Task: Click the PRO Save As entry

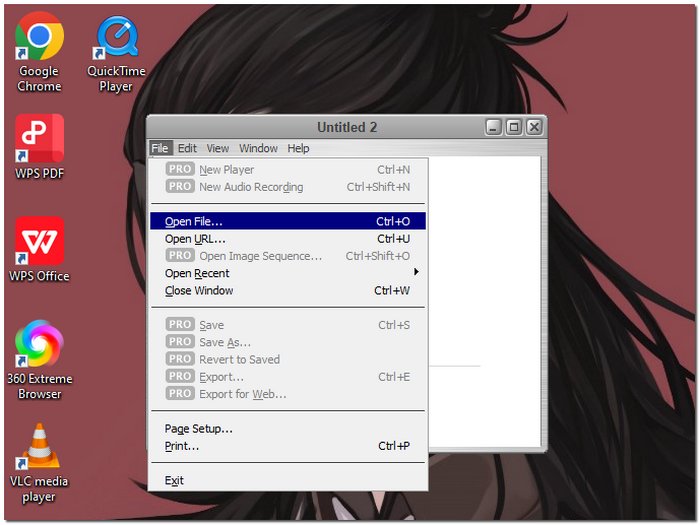Action: (x=288, y=342)
